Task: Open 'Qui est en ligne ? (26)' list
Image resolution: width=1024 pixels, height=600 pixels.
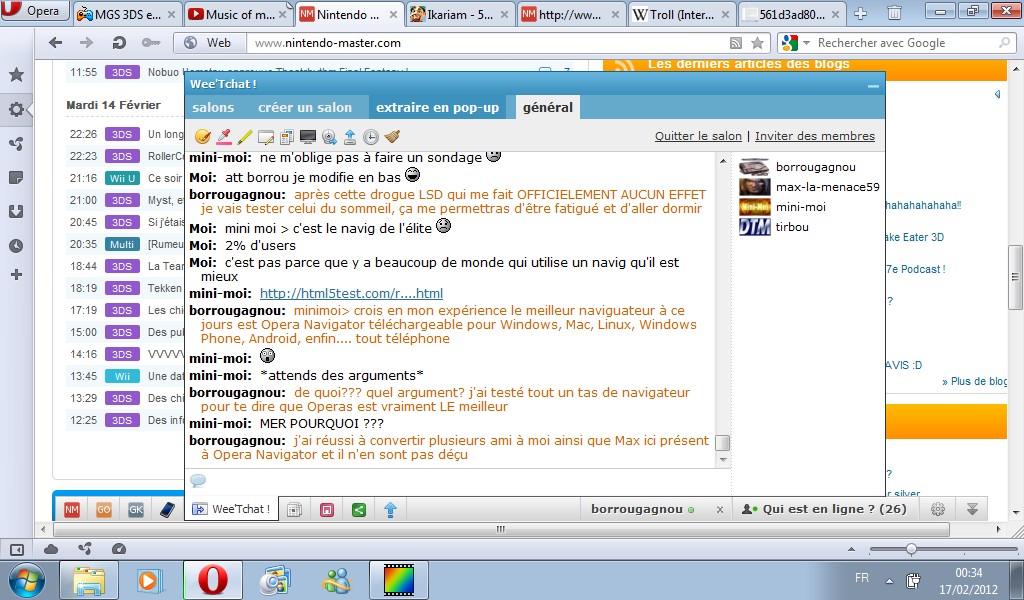Action: 825,509
